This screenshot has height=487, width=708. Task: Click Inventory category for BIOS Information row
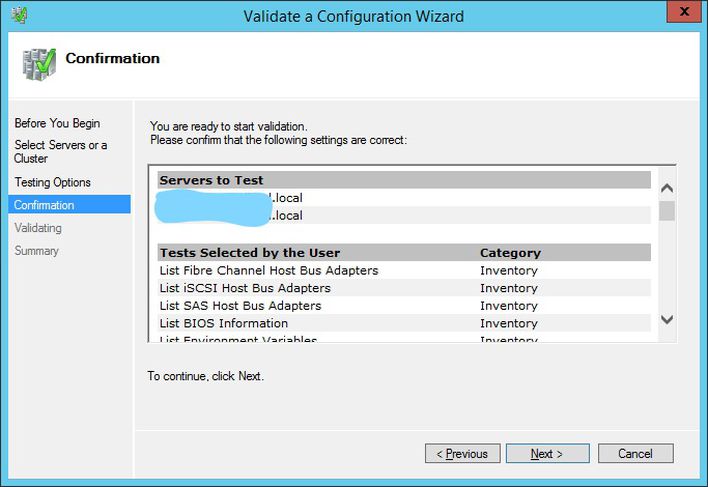tap(509, 323)
